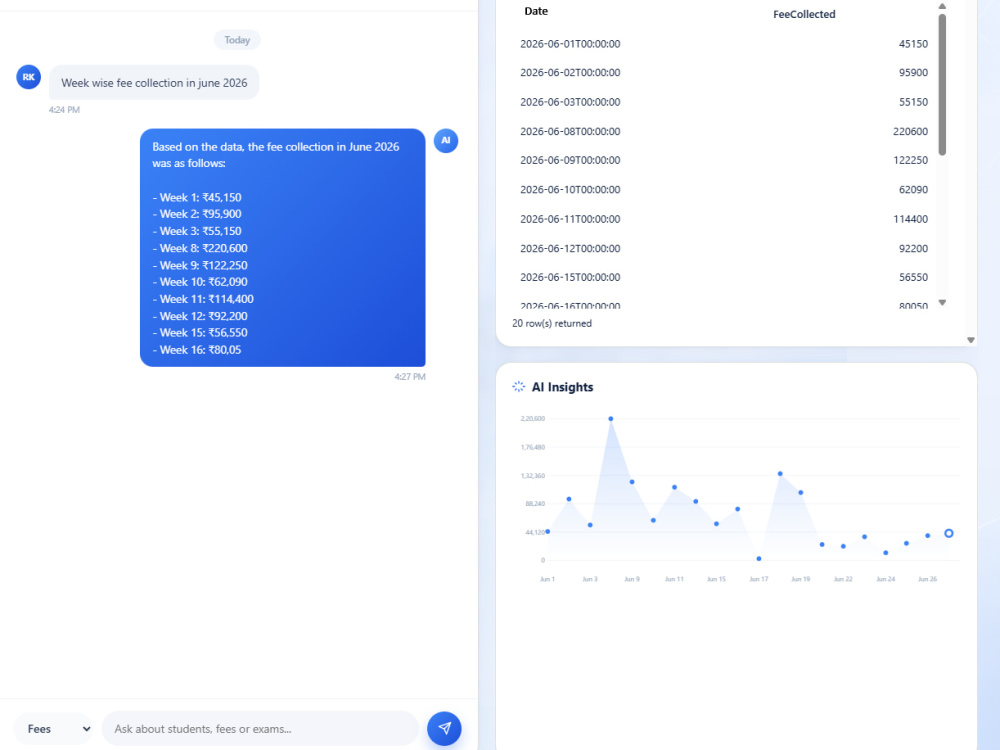The width and height of the screenshot is (1000, 750).
Task: Click the Date column header
Action: [x=536, y=11]
